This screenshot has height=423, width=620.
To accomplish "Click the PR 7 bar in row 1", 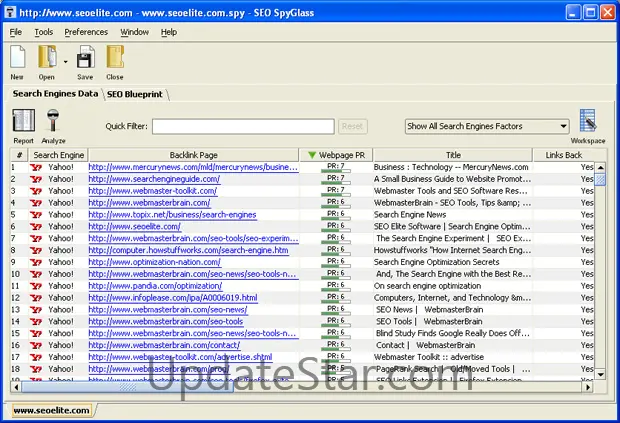I will 336,167.
